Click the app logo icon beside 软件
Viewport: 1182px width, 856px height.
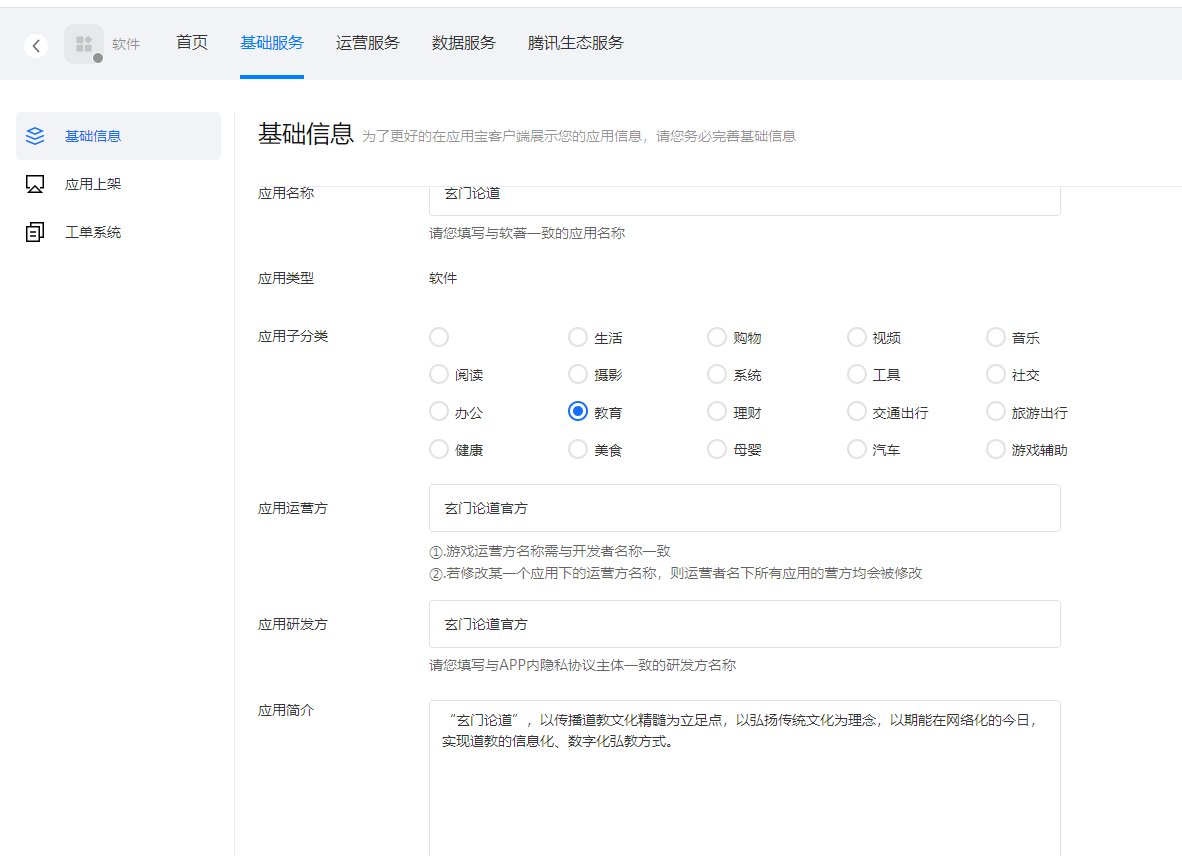point(84,43)
